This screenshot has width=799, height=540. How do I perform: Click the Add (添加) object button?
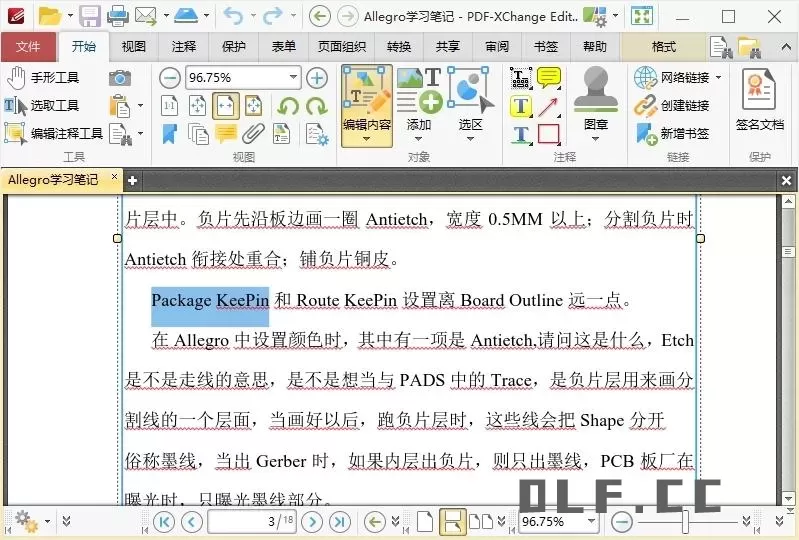(419, 99)
